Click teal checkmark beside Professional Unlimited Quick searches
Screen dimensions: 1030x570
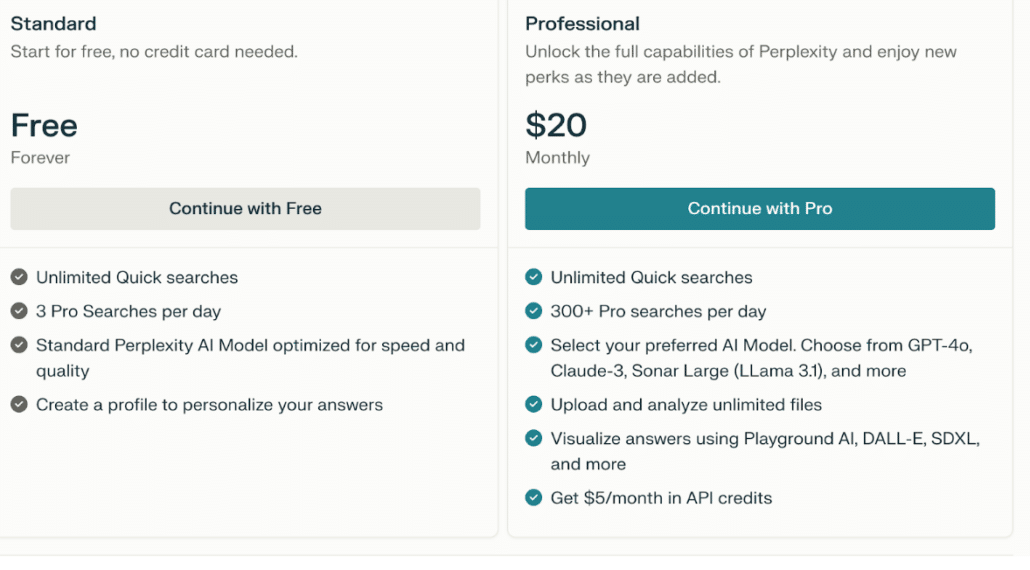click(533, 277)
